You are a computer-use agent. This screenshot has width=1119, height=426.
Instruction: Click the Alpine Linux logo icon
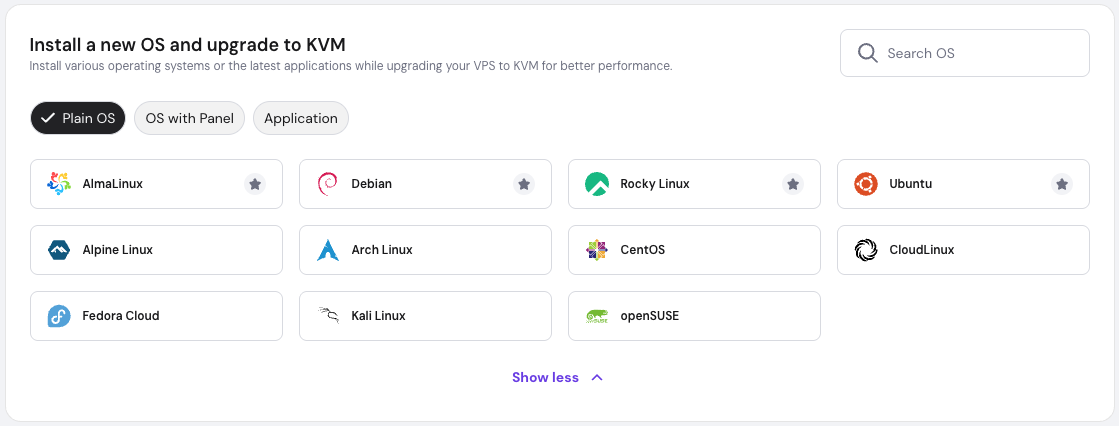59,250
